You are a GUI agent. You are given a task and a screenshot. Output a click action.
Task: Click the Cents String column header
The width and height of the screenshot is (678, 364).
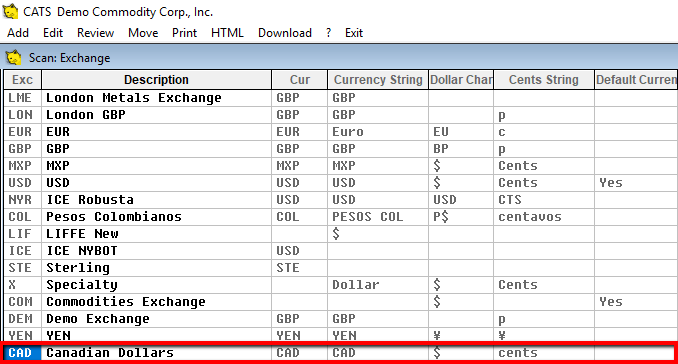(x=544, y=80)
